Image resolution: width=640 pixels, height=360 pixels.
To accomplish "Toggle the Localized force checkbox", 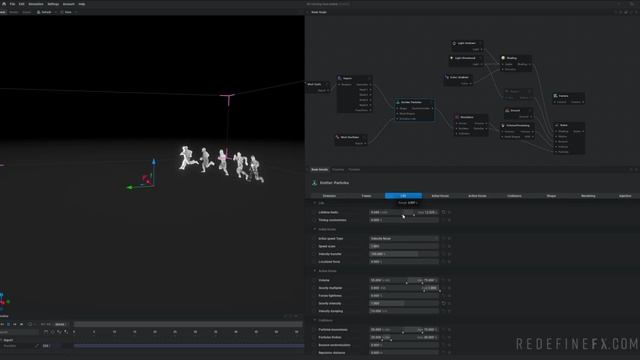I will (x=315, y=262).
